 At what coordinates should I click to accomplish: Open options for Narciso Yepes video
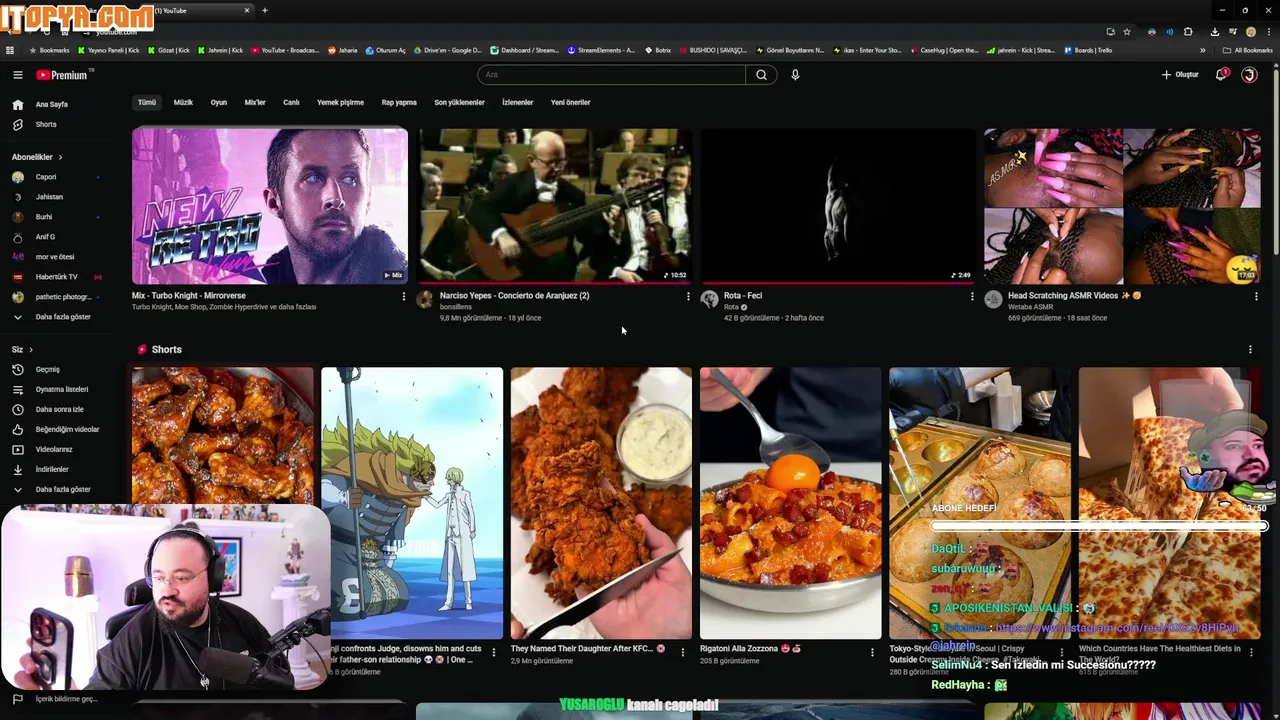[x=688, y=296]
